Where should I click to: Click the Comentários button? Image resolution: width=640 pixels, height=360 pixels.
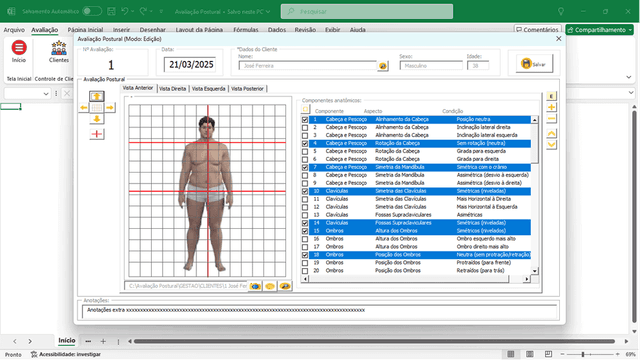[x=537, y=30]
